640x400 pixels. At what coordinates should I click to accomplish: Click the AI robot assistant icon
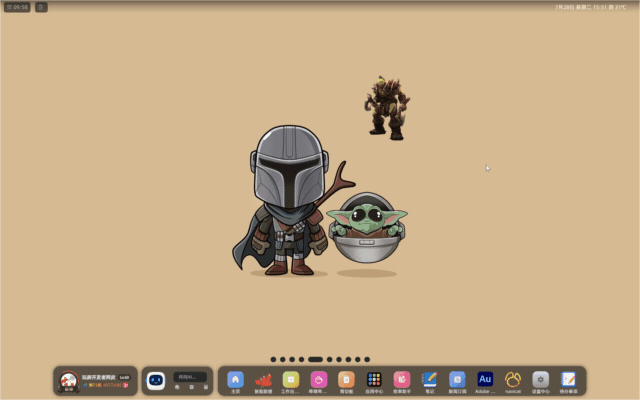point(156,381)
